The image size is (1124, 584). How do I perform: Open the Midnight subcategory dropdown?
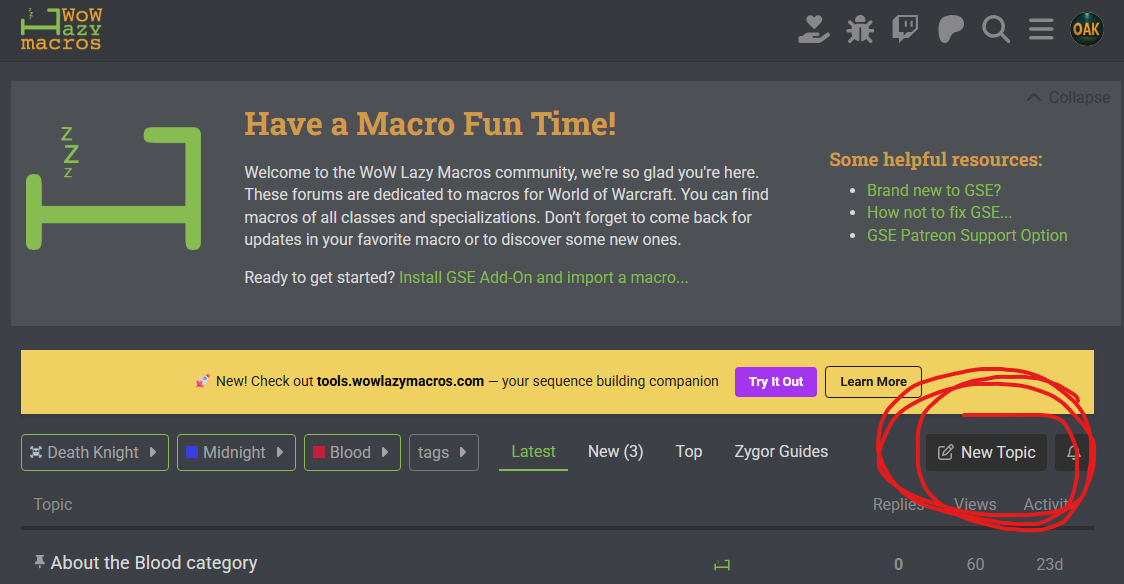click(236, 453)
